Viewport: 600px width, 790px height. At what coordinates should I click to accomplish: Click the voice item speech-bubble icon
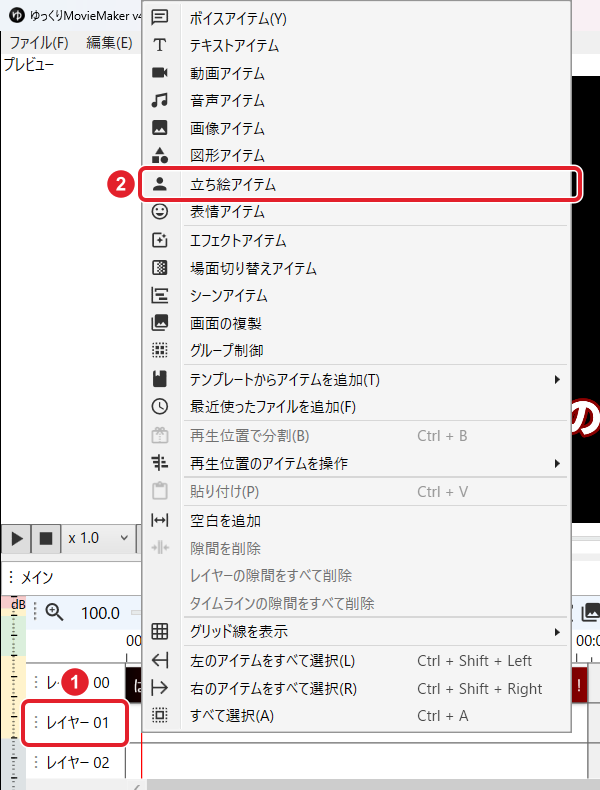tap(160, 18)
